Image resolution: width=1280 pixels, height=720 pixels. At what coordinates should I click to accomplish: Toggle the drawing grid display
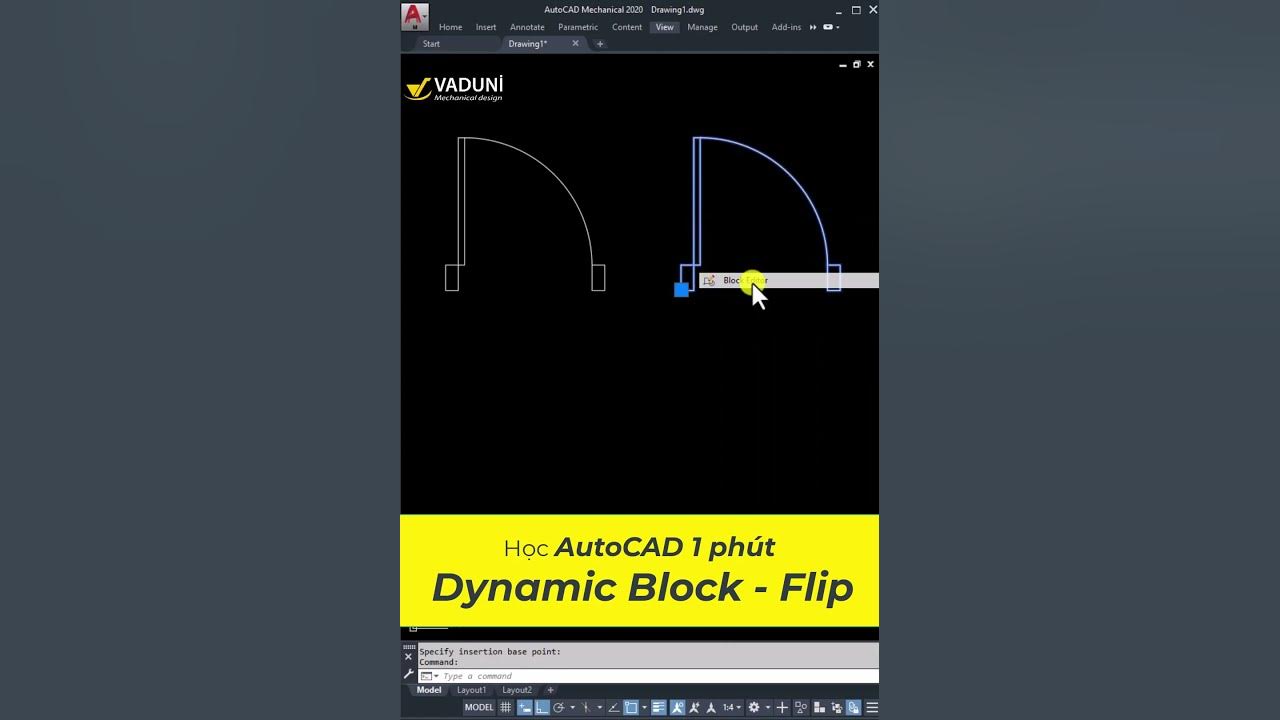point(505,707)
